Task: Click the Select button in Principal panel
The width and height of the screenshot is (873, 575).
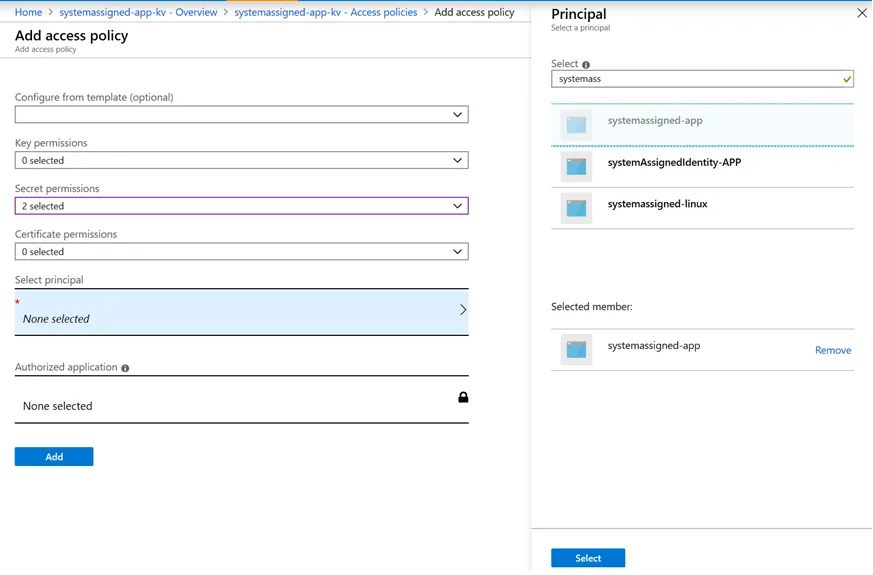Action: (x=588, y=558)
